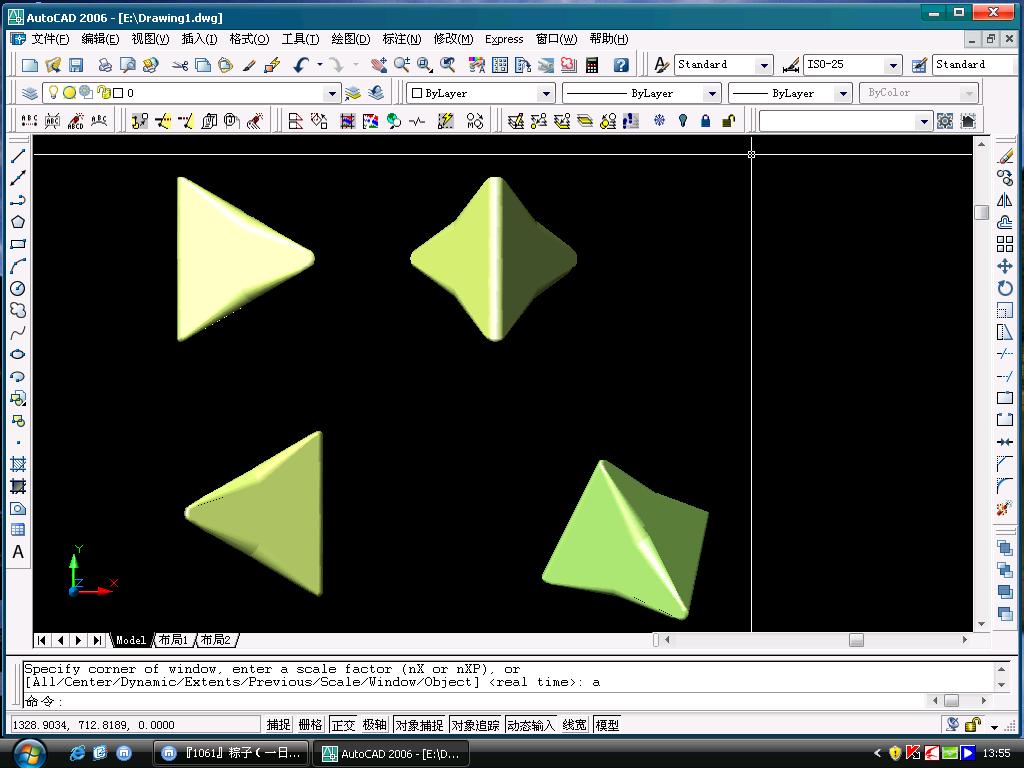The image size is (1024, 768).
Task: Click the Zoom Realtime magnifier icon
Action: click(x=401, y=65)
